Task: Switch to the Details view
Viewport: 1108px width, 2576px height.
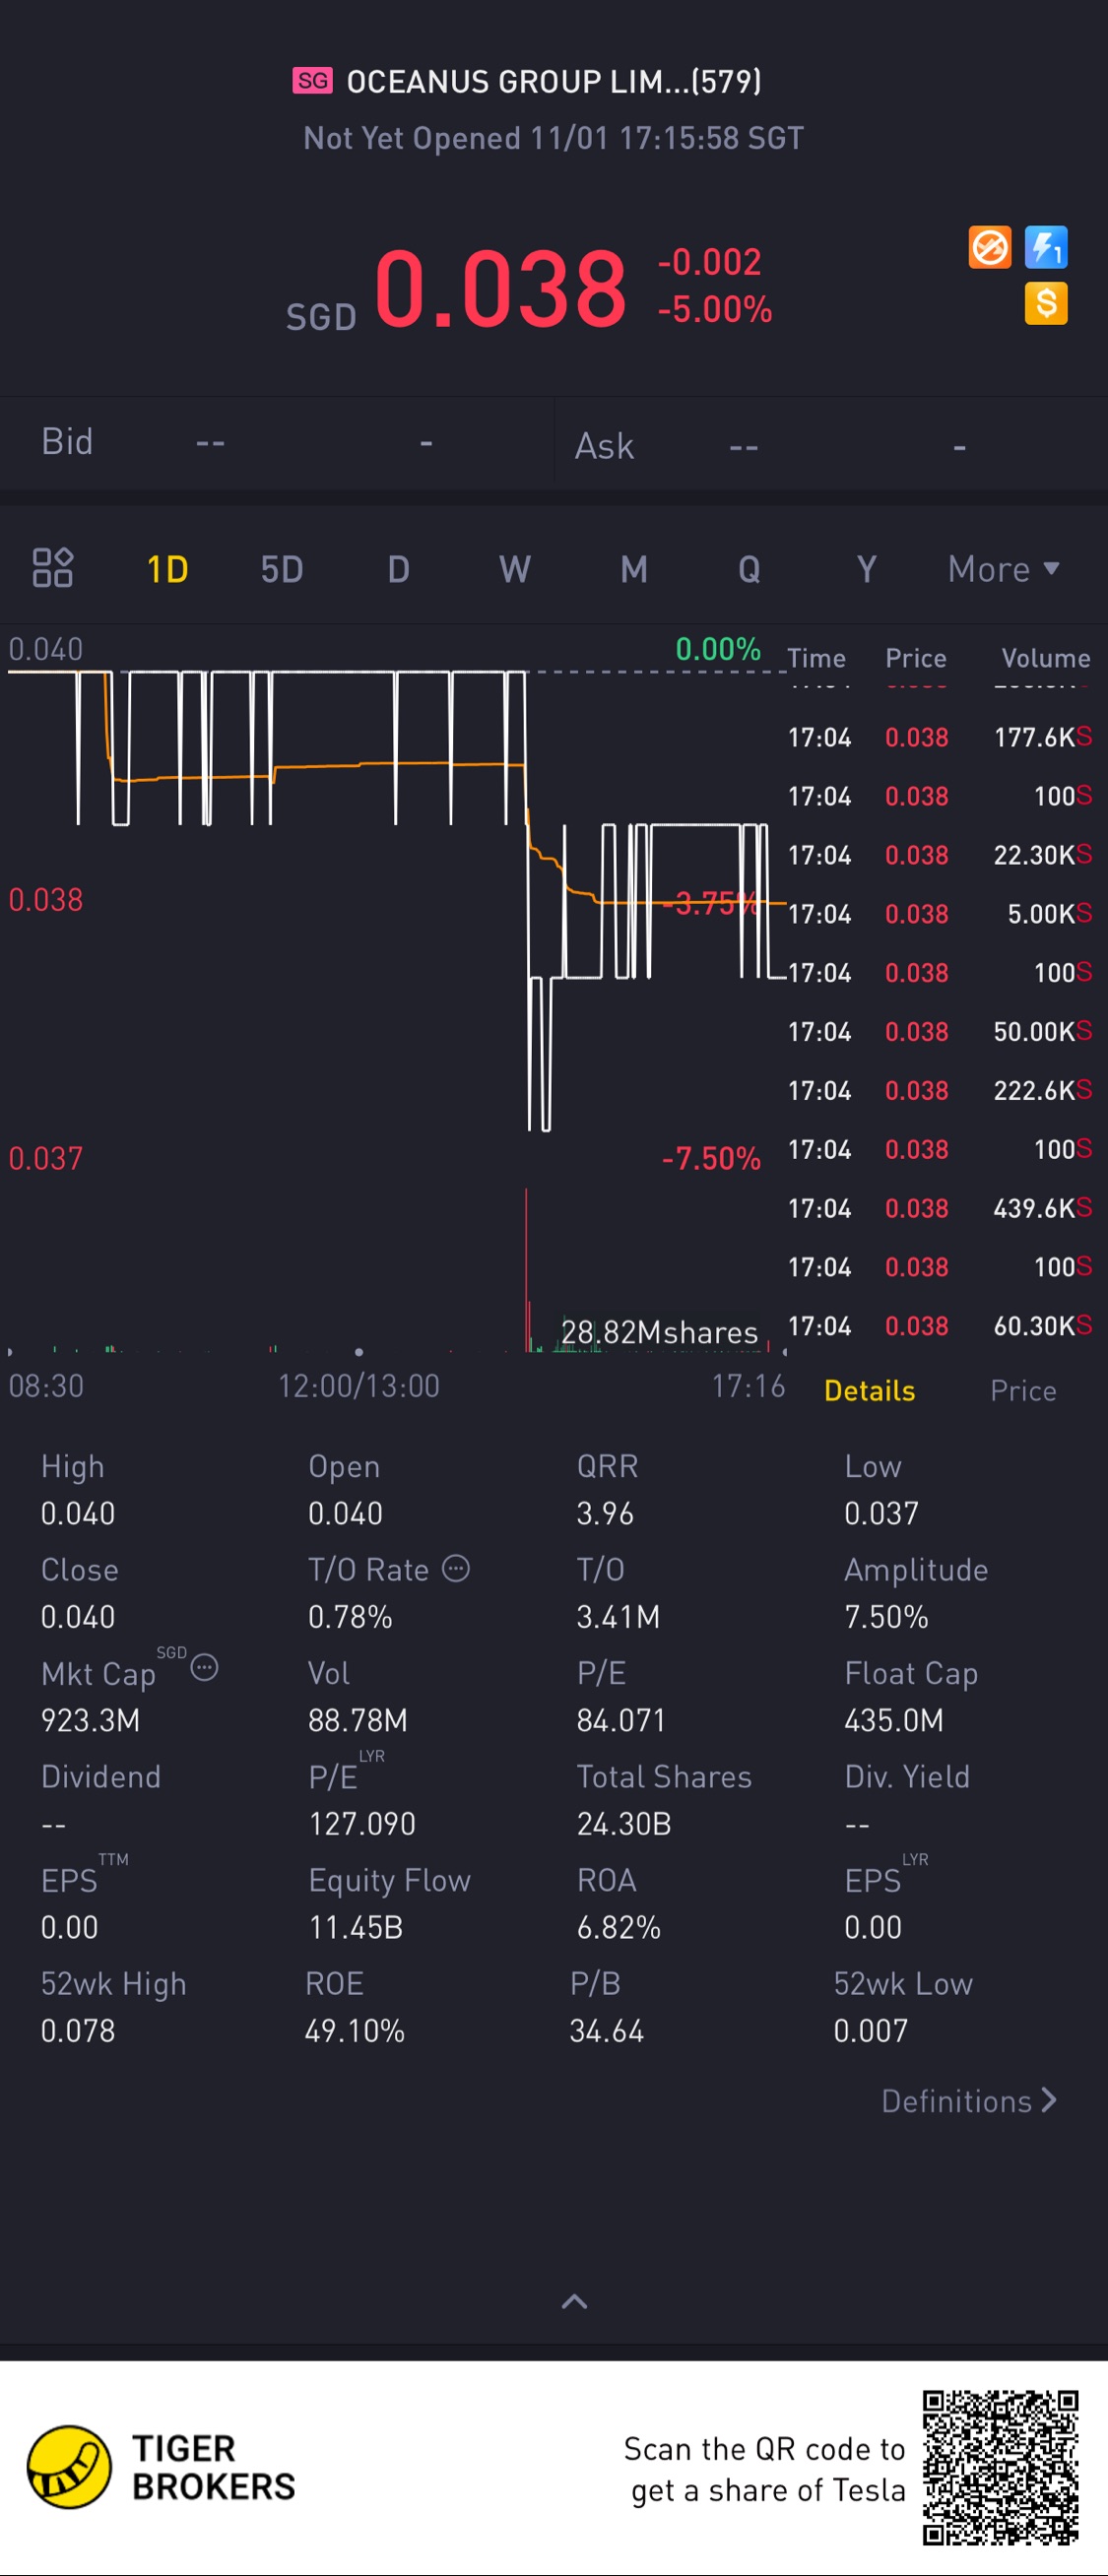Action: point(869,1390)
